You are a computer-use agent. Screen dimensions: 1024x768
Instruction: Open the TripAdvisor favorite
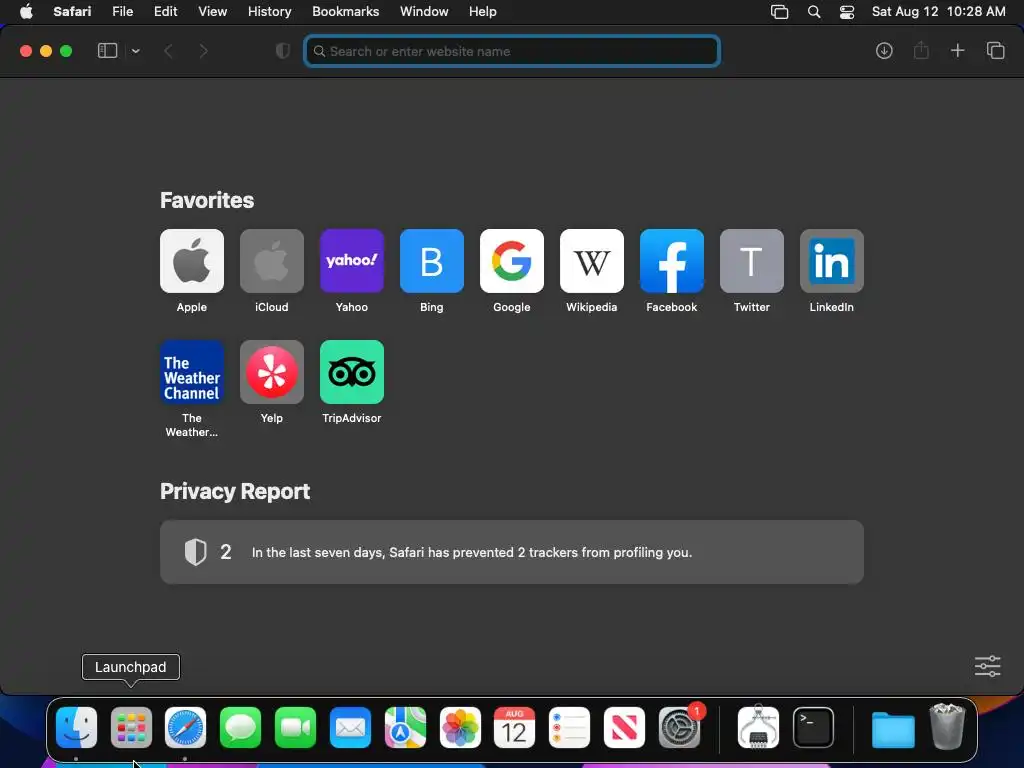[351, 372]
